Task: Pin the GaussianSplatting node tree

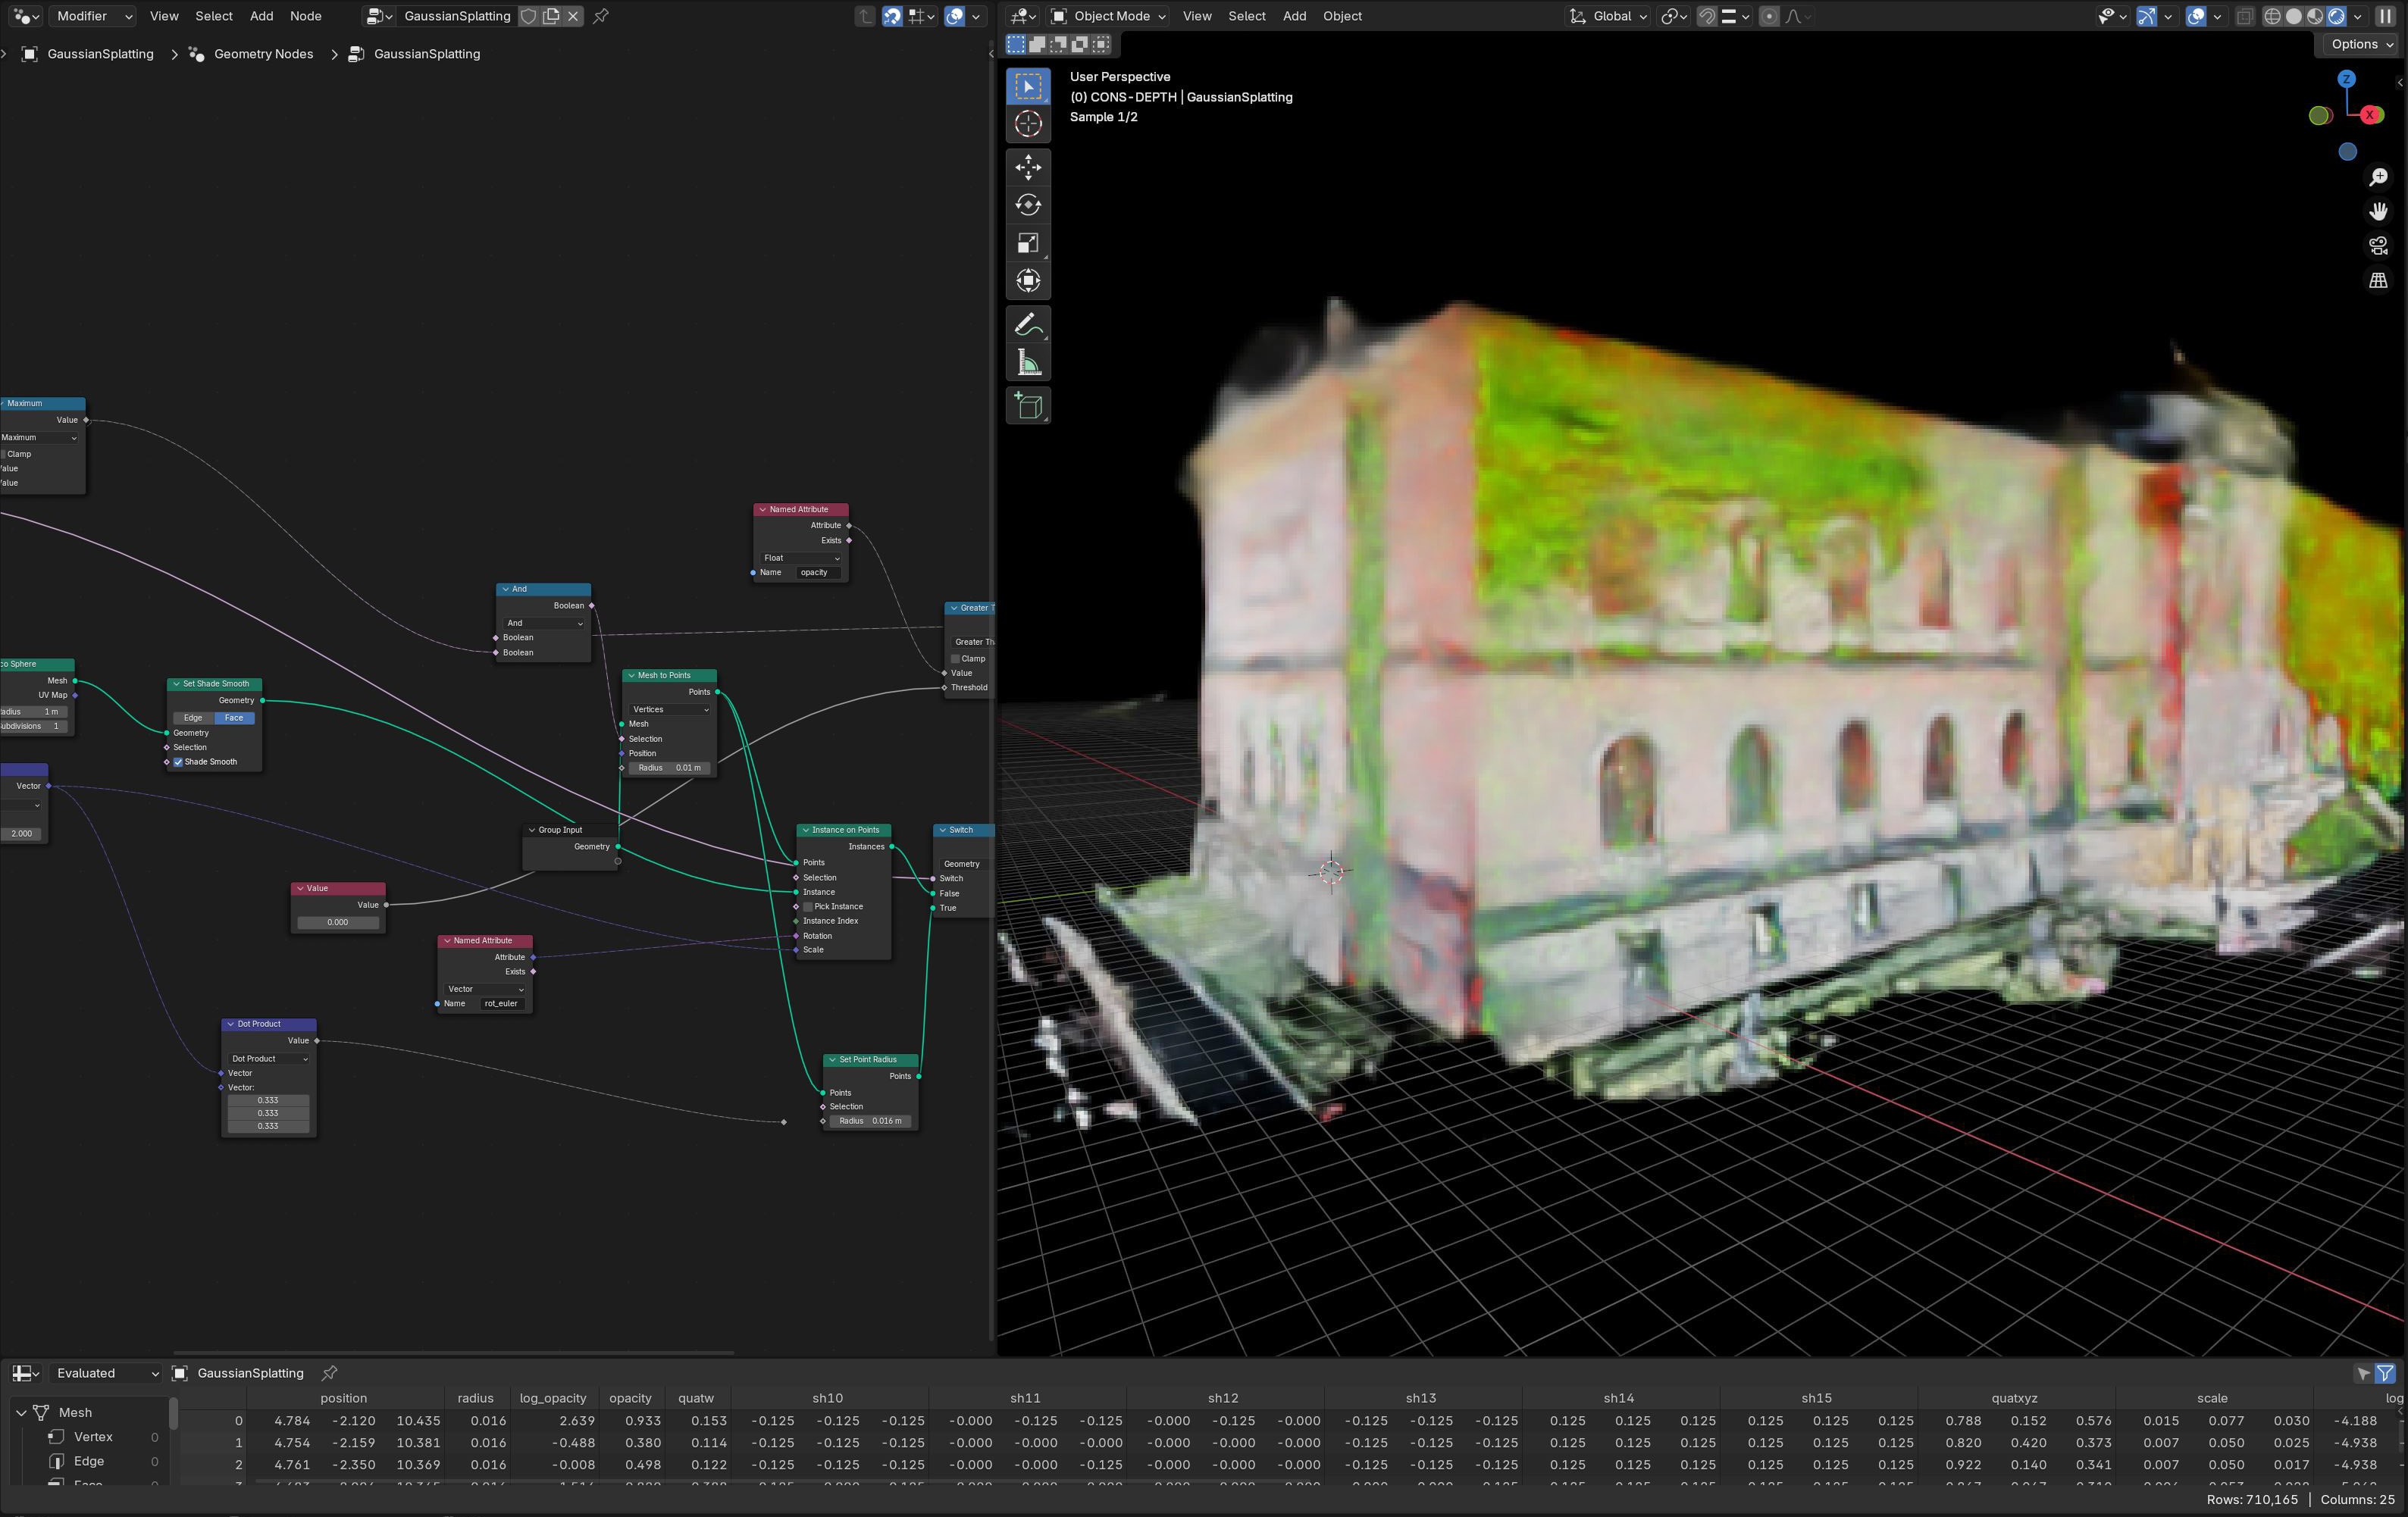Action: click(x=601, y=16)
